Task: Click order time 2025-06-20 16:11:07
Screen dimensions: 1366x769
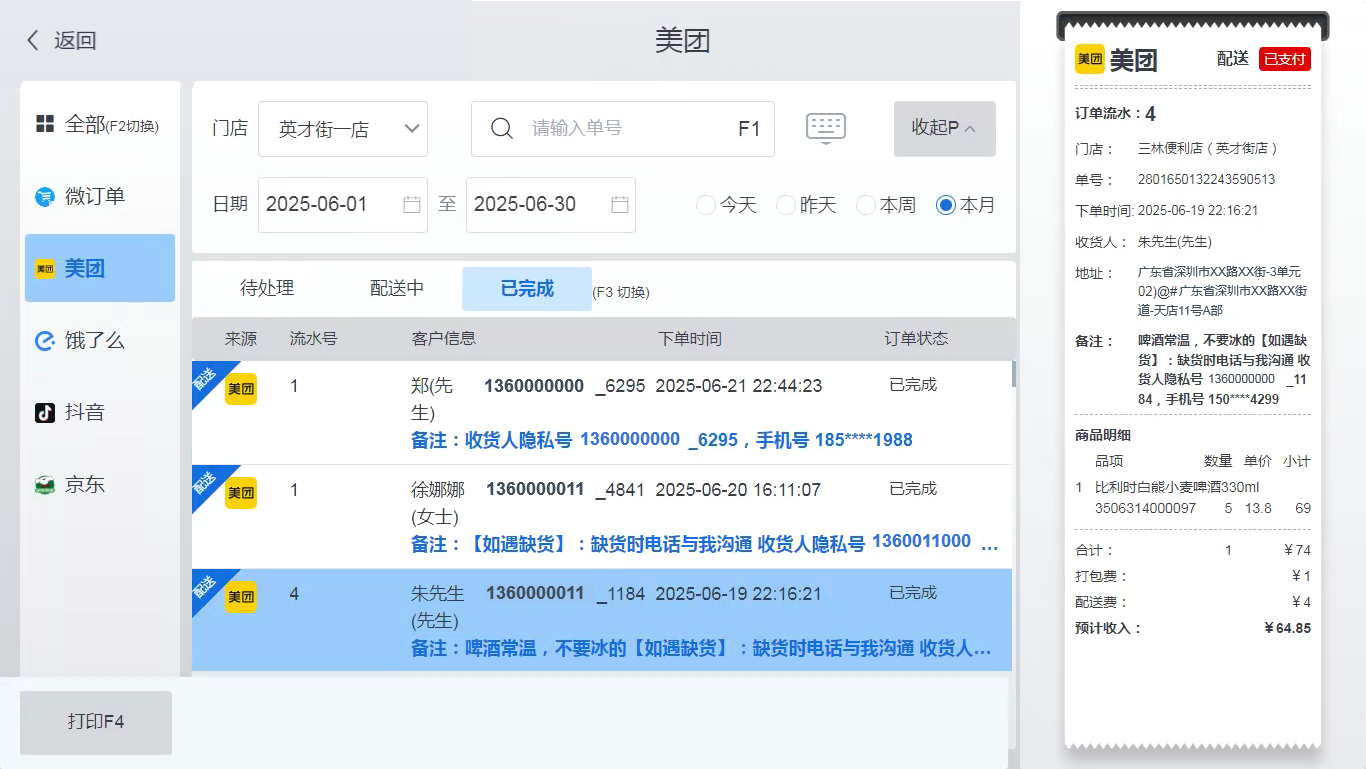Action: (x=739, y=490)
